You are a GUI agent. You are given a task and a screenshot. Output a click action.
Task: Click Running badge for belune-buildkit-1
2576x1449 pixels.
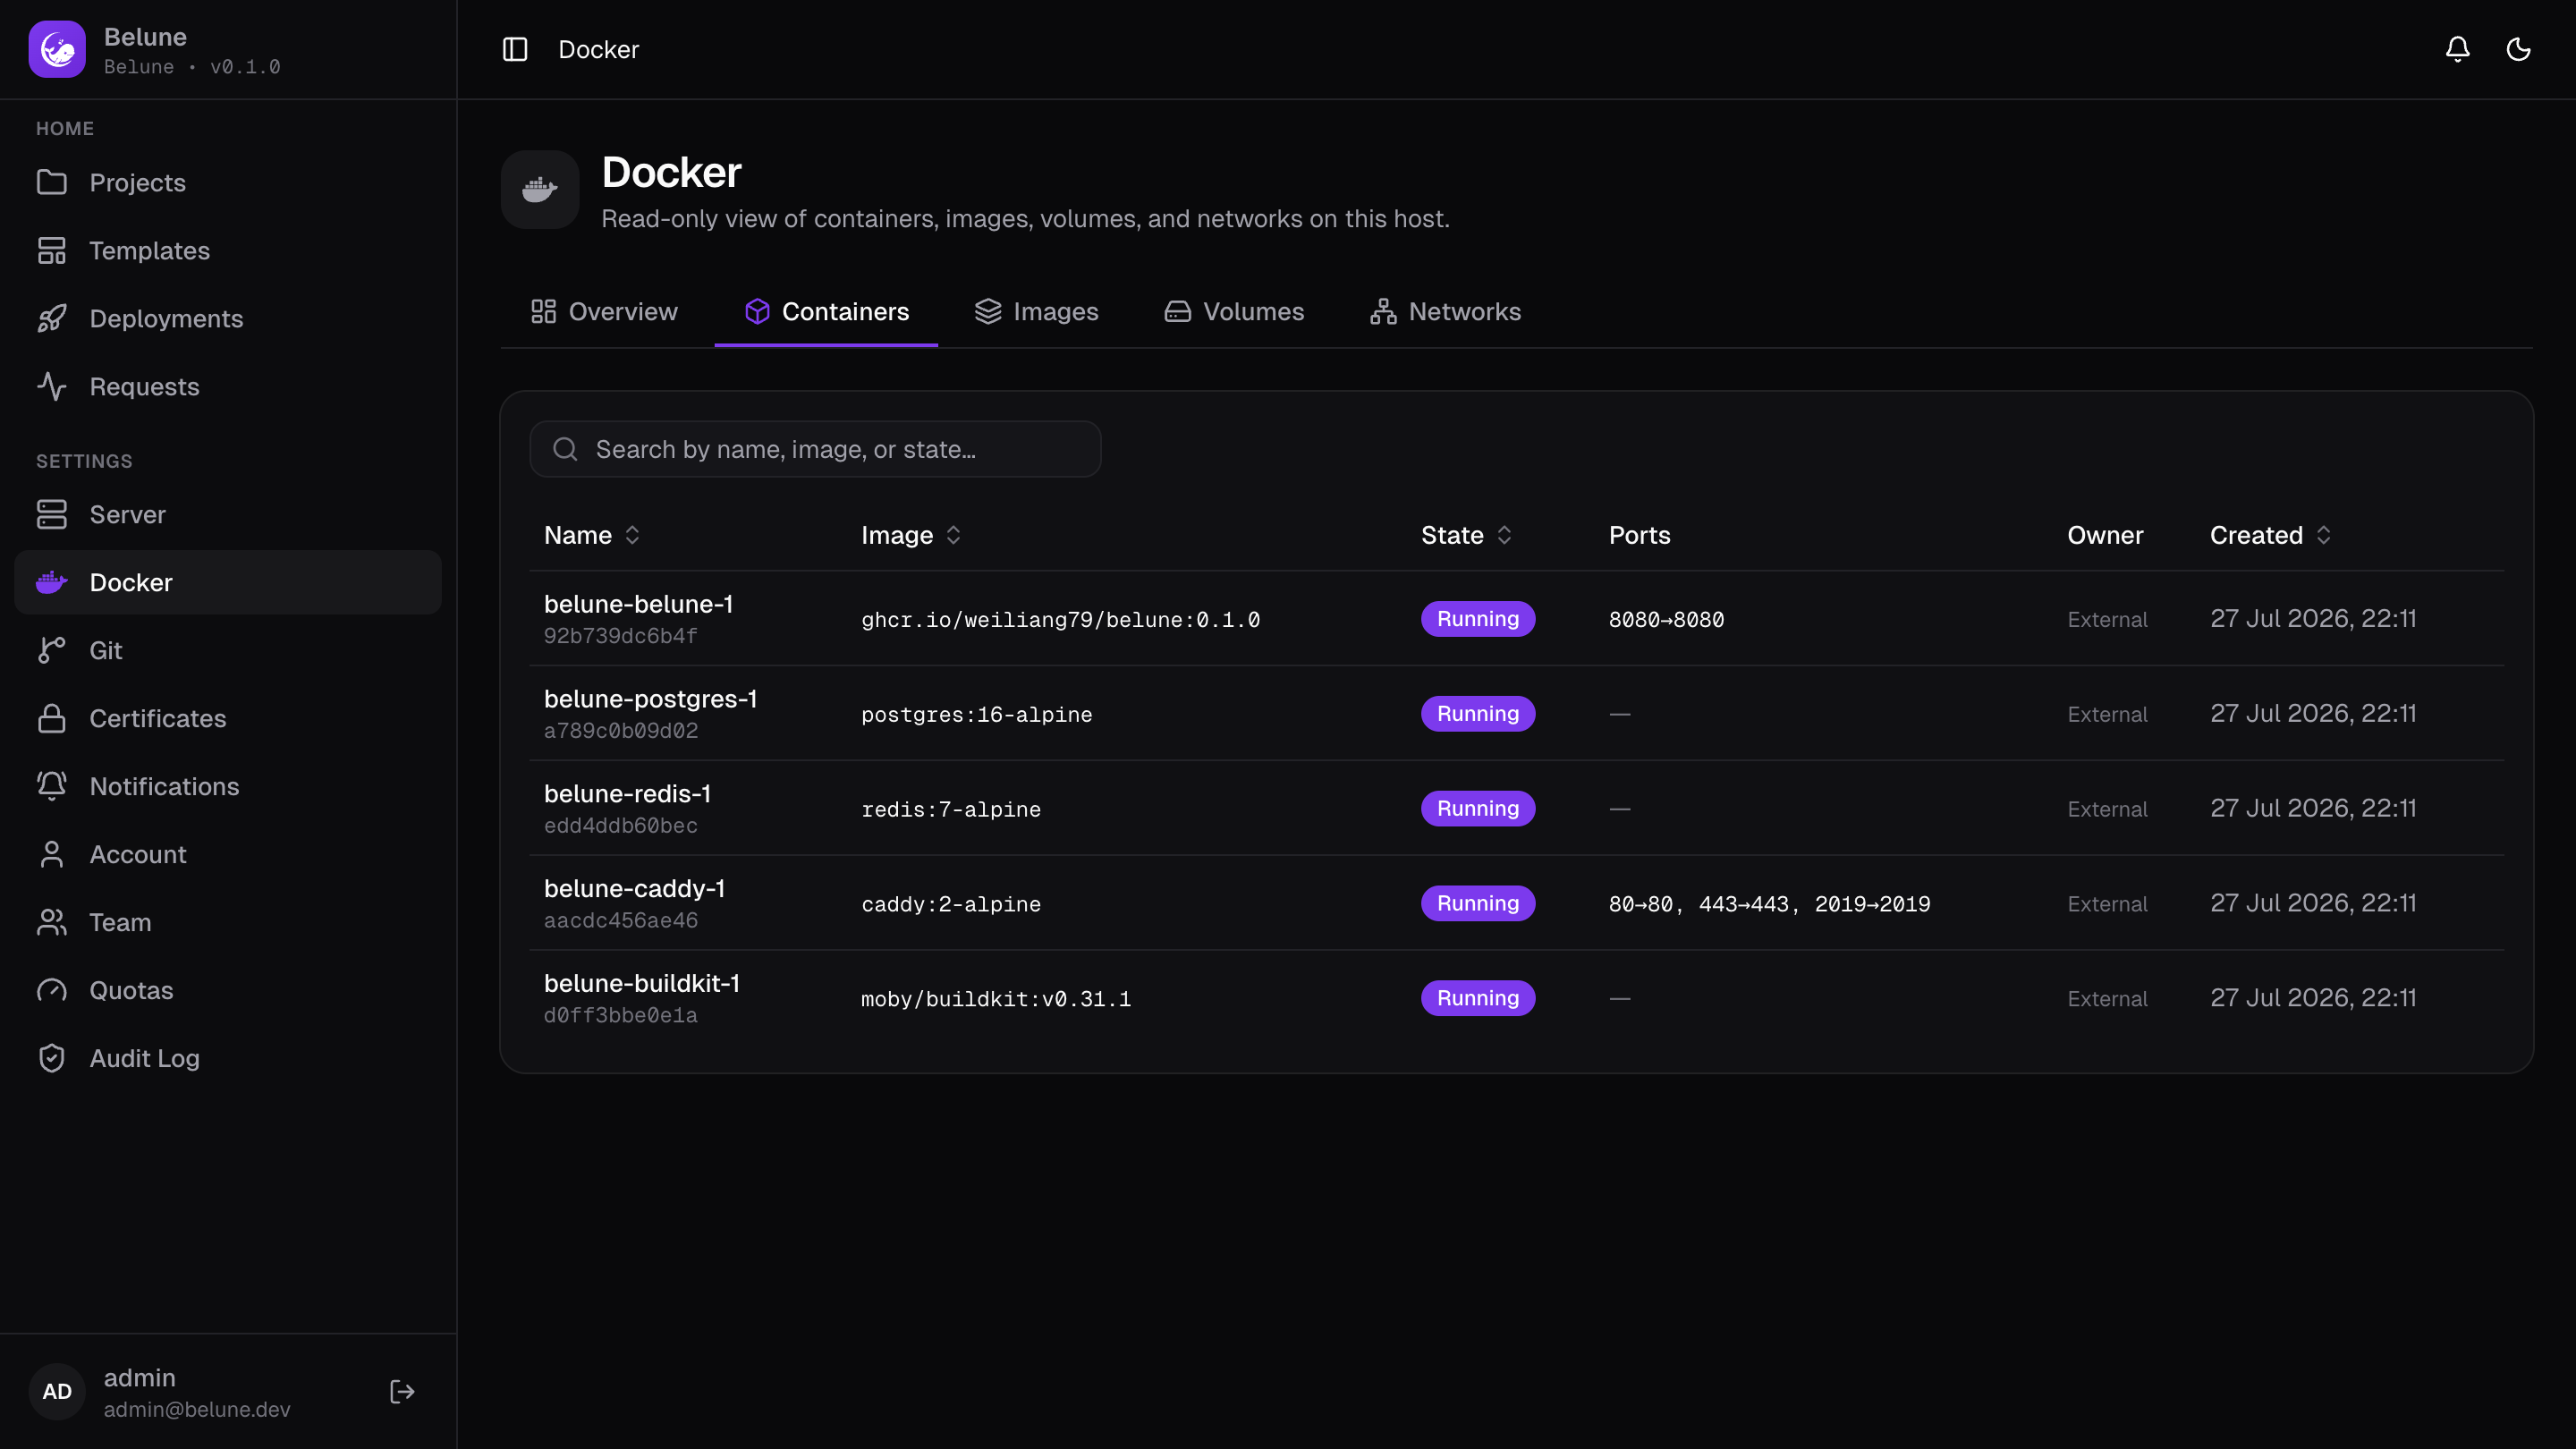[1478, 999]
